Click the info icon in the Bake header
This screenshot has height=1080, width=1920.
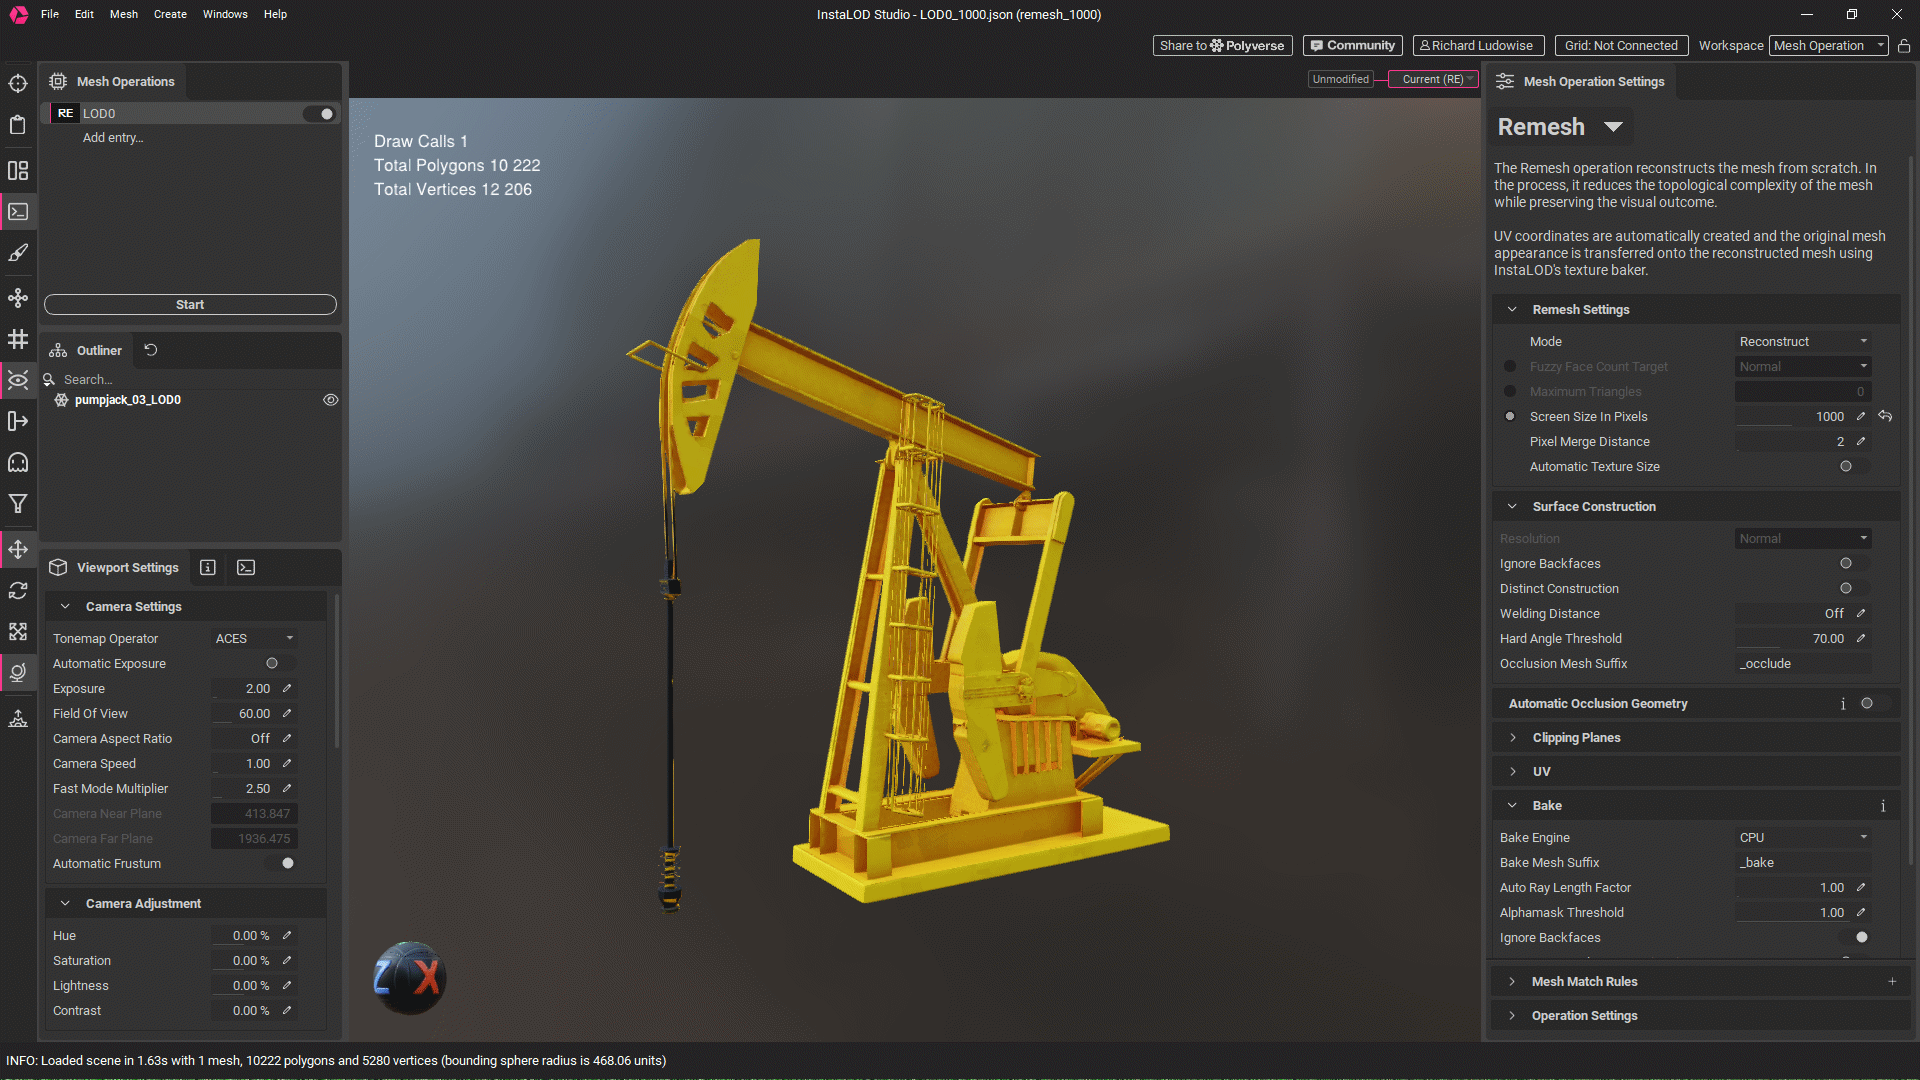coord(1883,806)
